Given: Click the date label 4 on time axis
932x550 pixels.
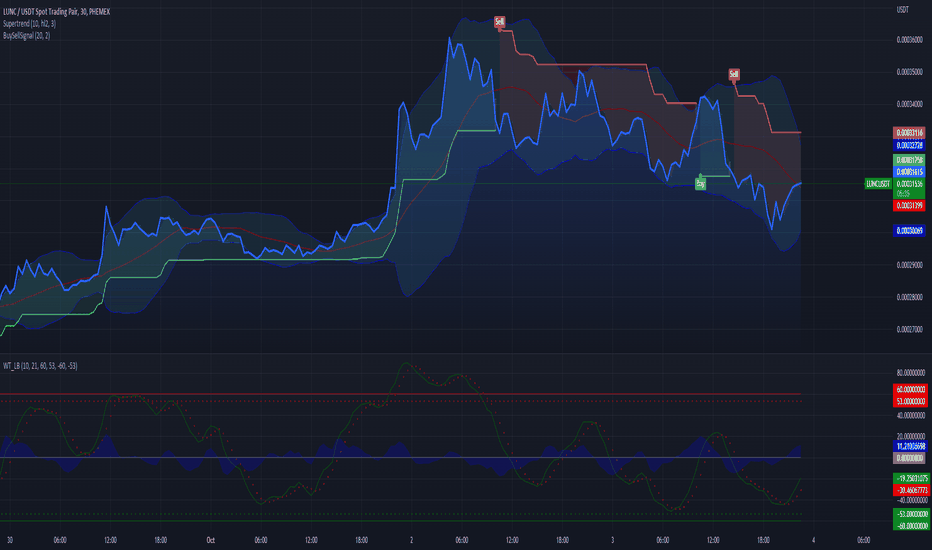Looking at the screenshot, I should pyautogui.click(x=813, y=540).
